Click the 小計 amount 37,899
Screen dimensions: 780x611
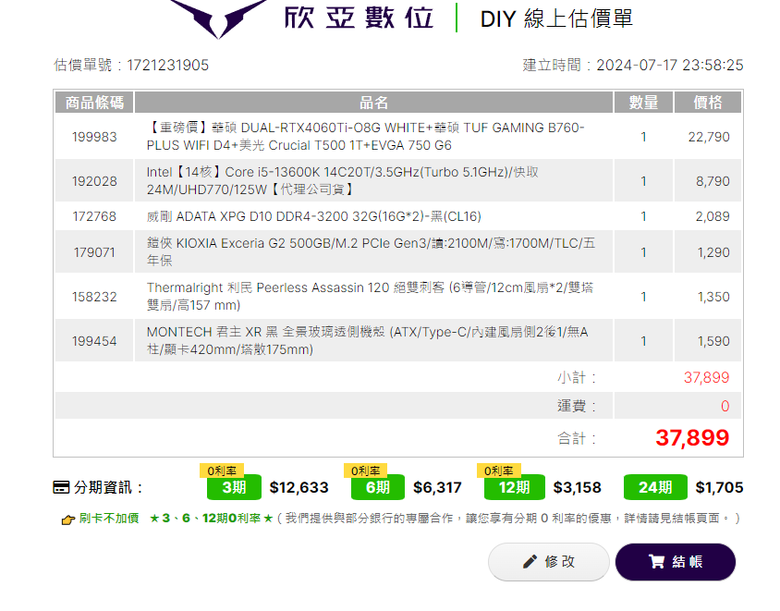coord(706,378)
